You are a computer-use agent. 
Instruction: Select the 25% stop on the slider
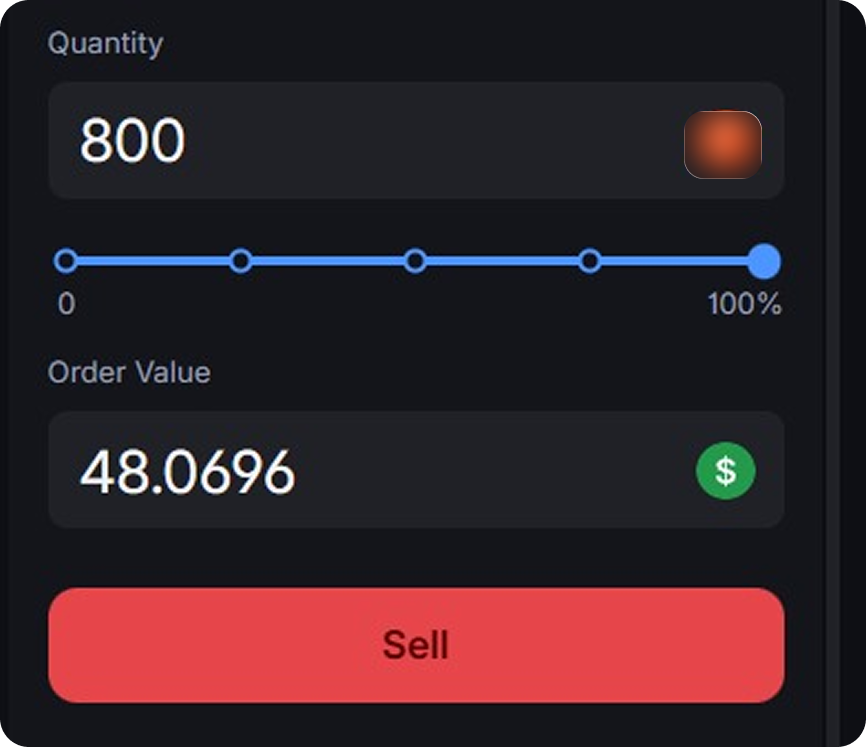(240, 261)
